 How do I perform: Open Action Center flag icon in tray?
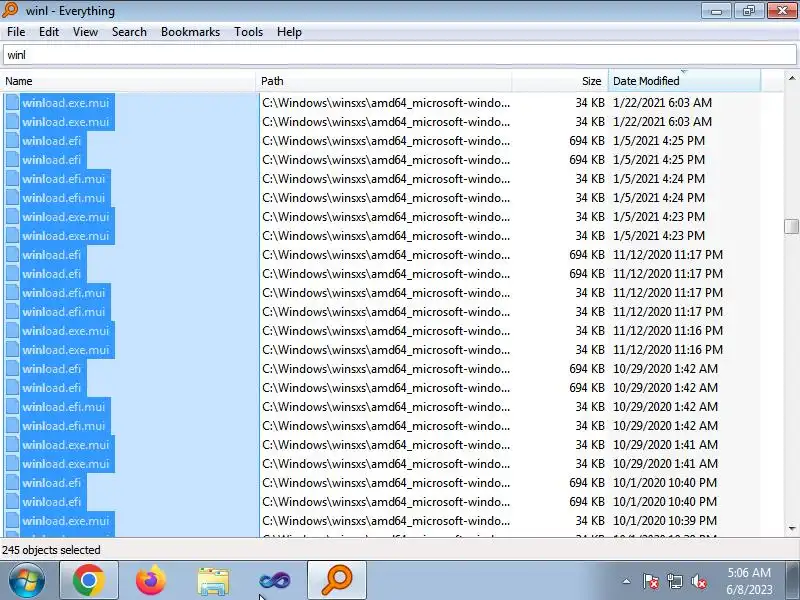[651, 581]
